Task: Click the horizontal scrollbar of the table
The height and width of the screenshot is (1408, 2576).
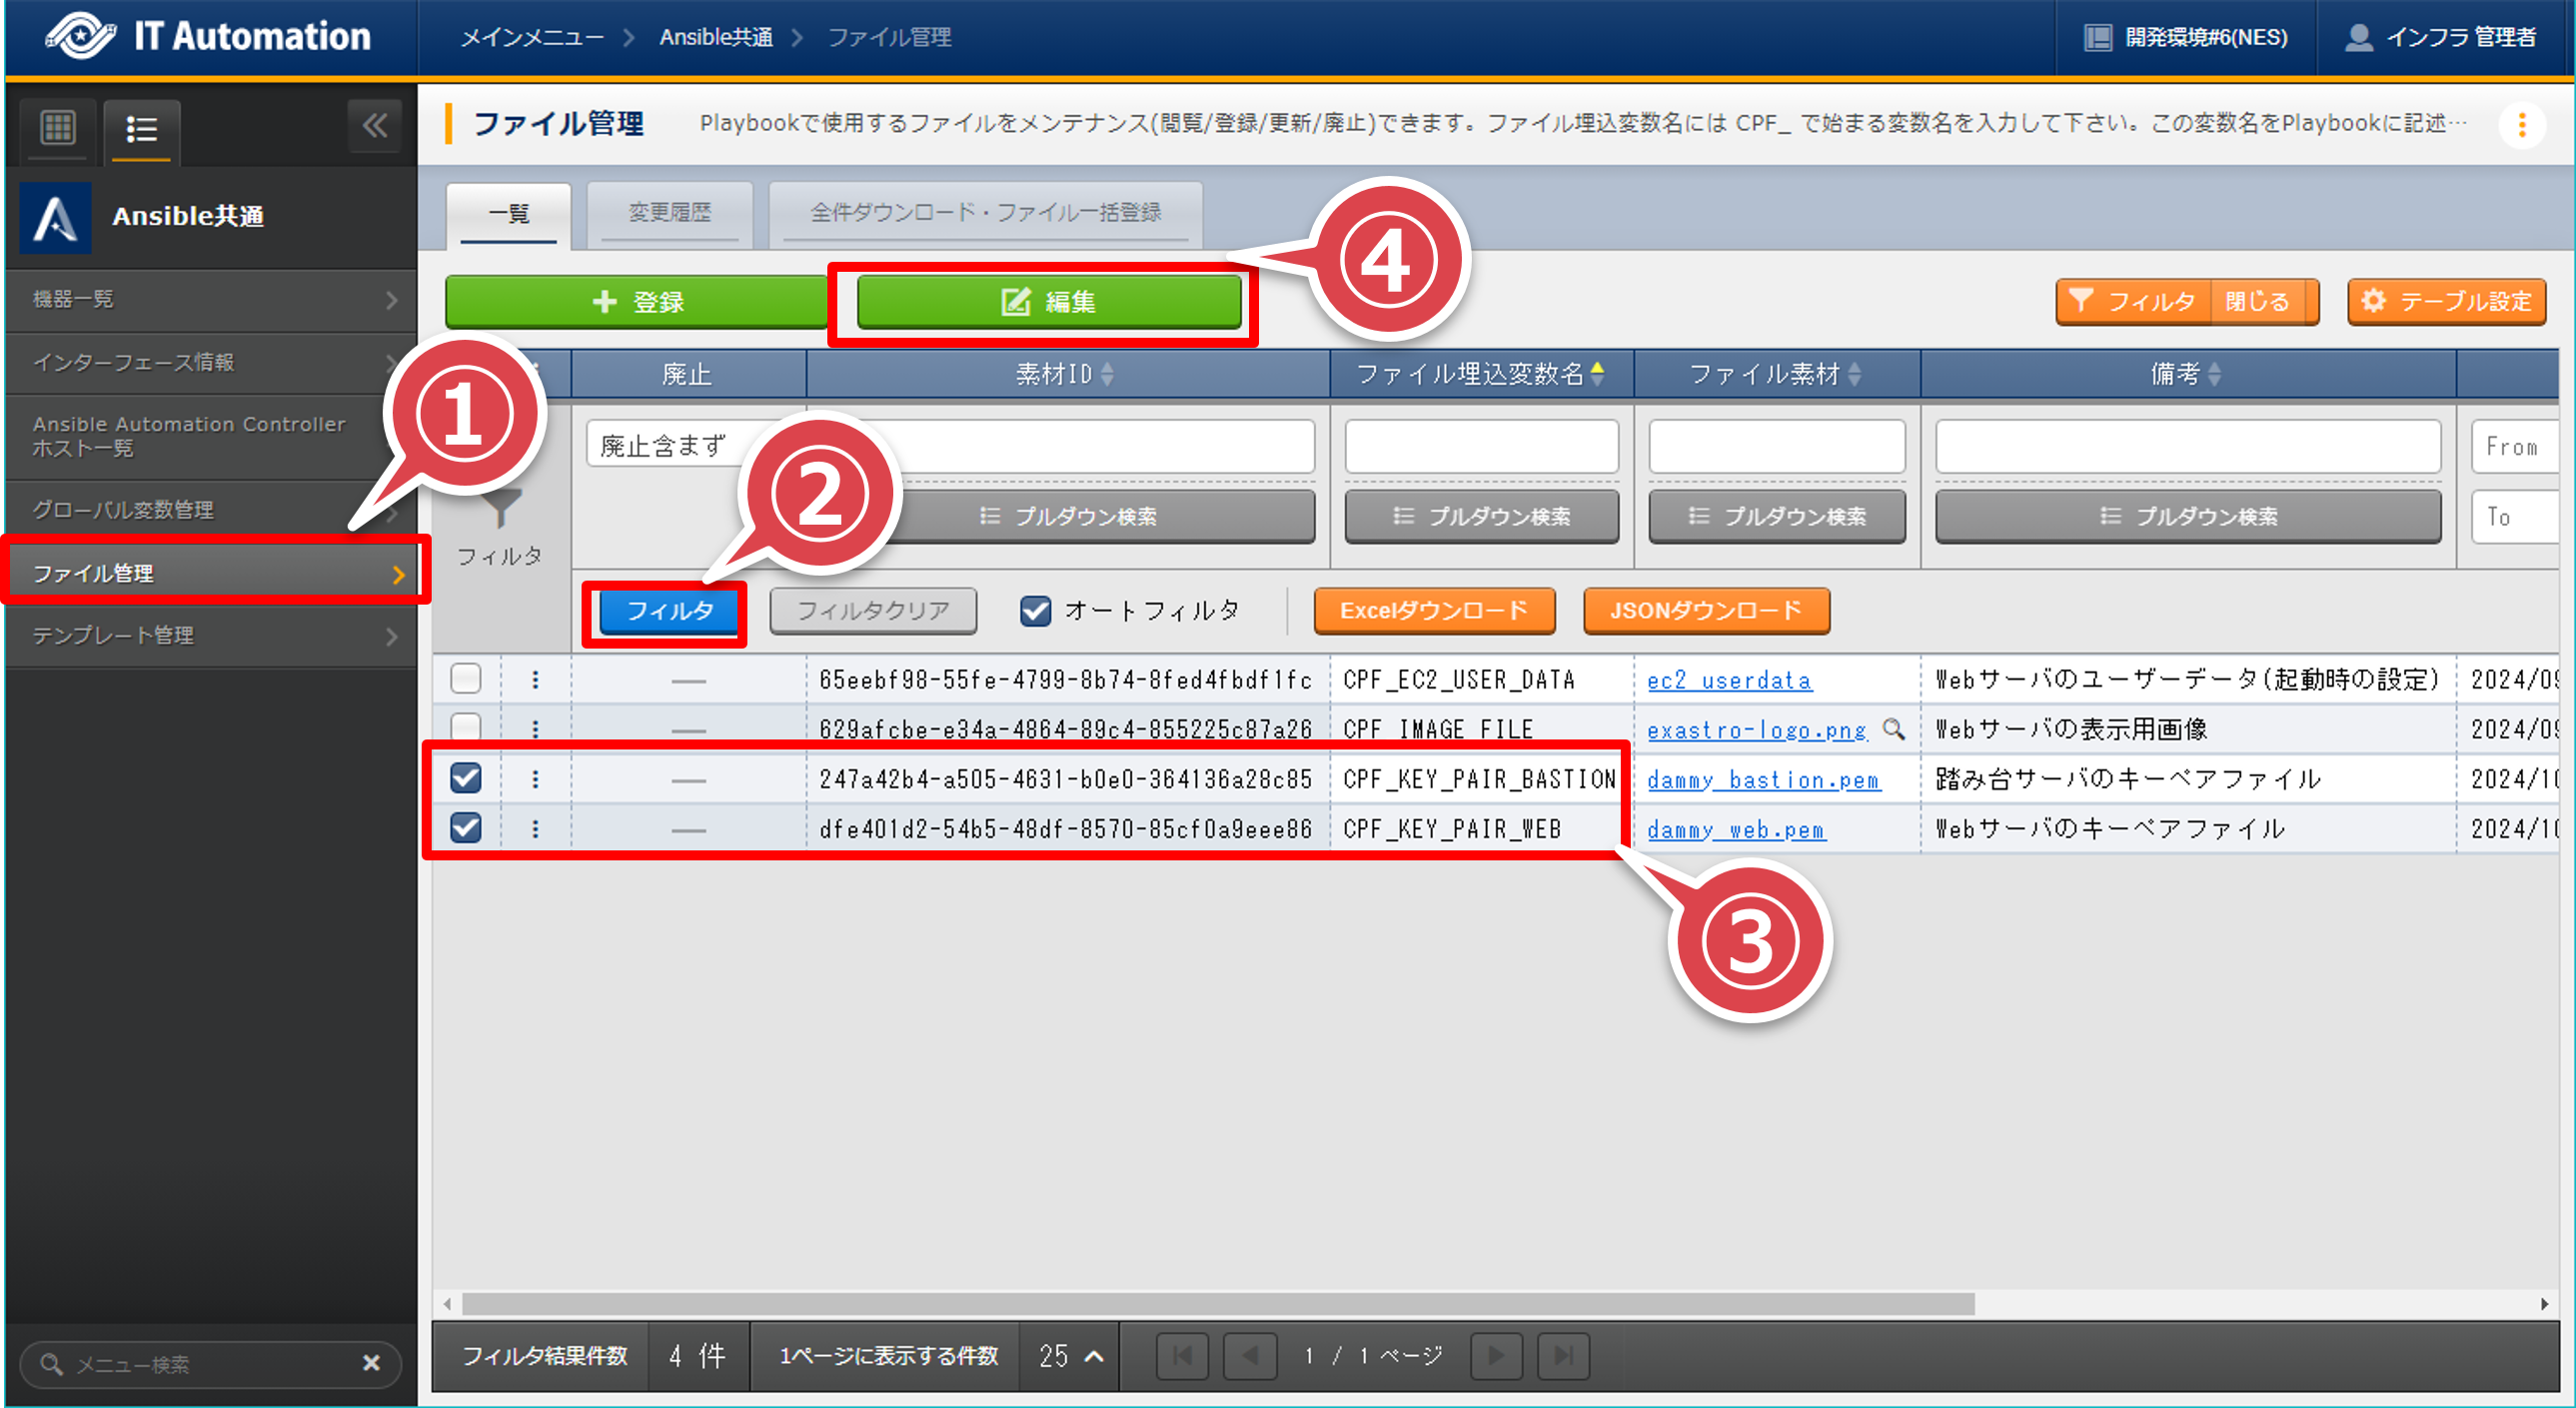Action: (x=1217, y=1304)
